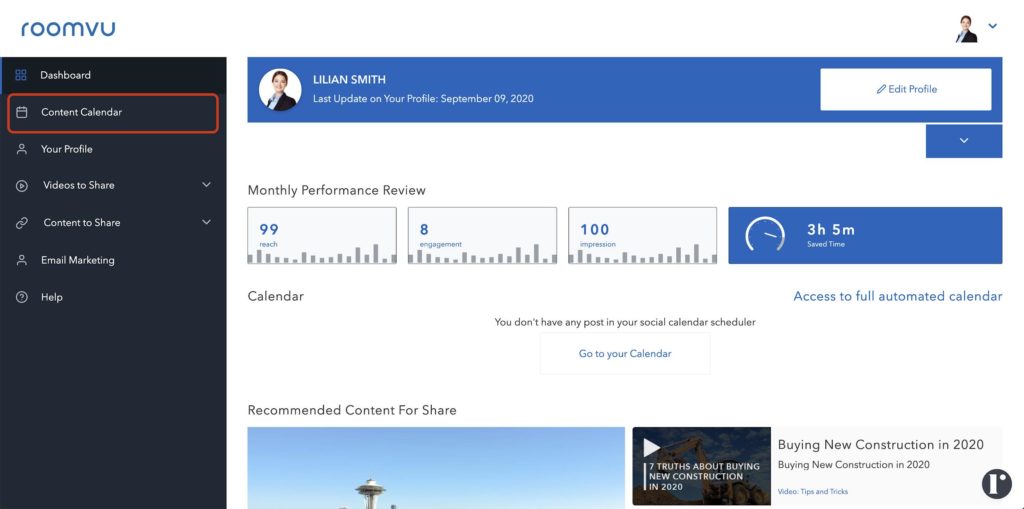Screen dimensions: 1024x509
Task: Open the chat widget icon at bottom right
Action: click(x=996, y=483)
